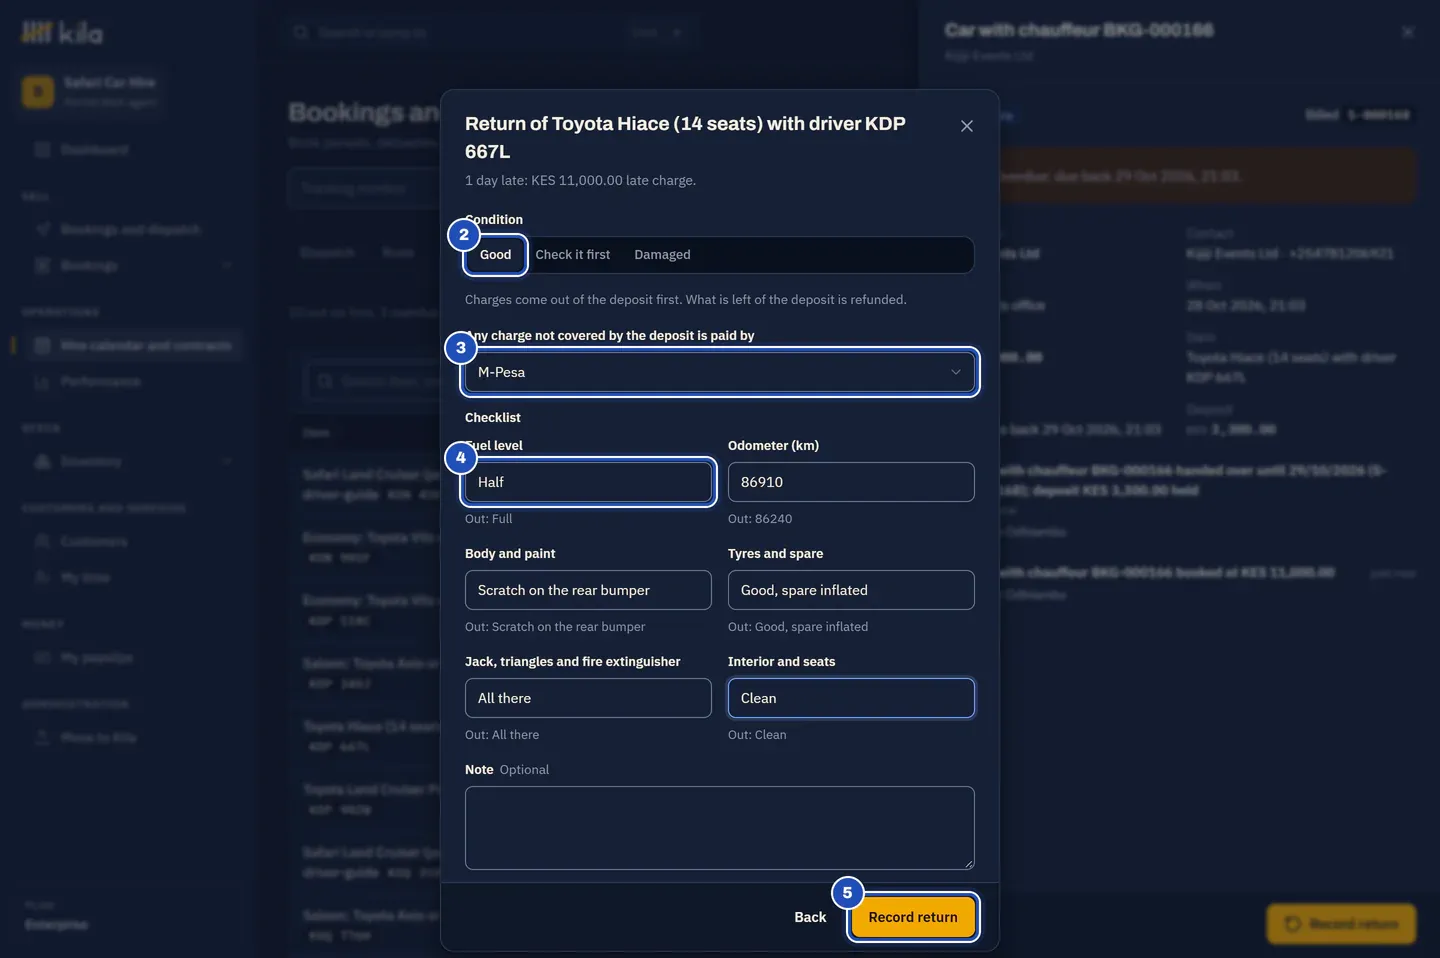
Task: Click the "Out: Good, spare inflated" hint
Action: click(798, 627)
